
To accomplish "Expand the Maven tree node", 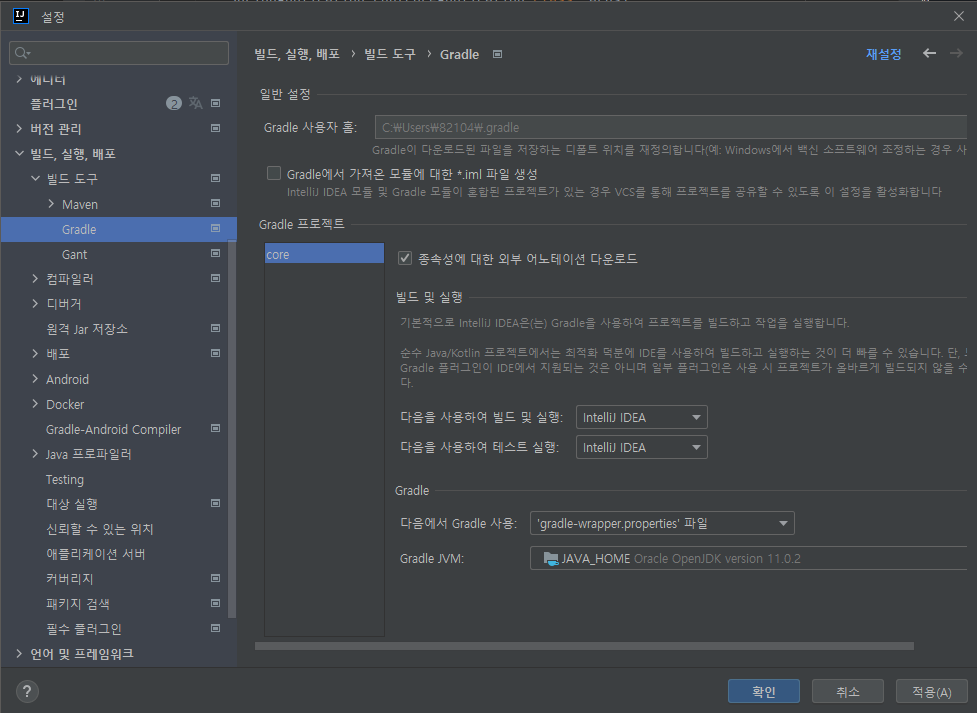I will (51, 203).
